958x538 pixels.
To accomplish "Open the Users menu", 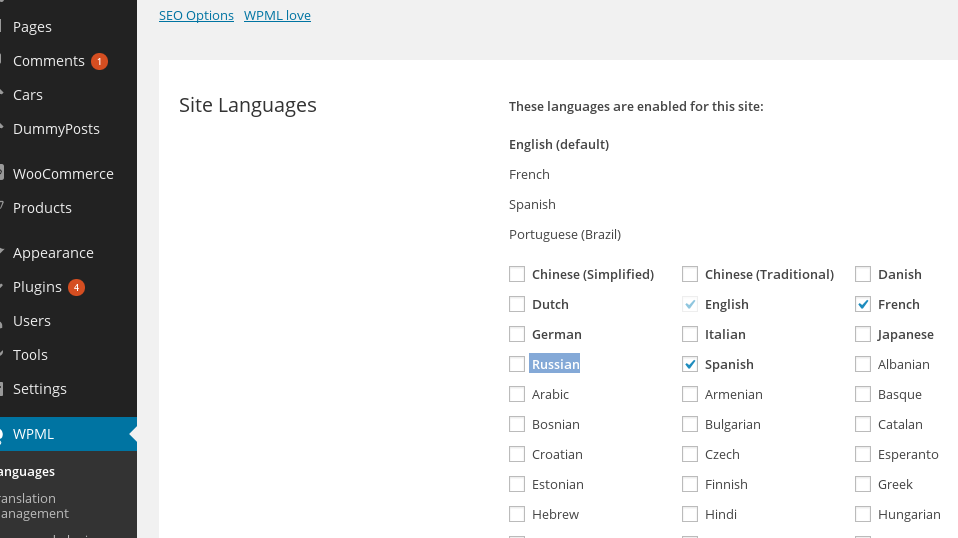I will 31,321.
